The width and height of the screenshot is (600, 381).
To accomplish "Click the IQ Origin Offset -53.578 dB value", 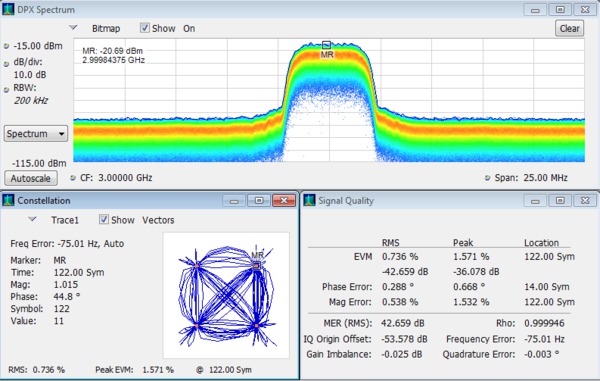I will [404, 339].
